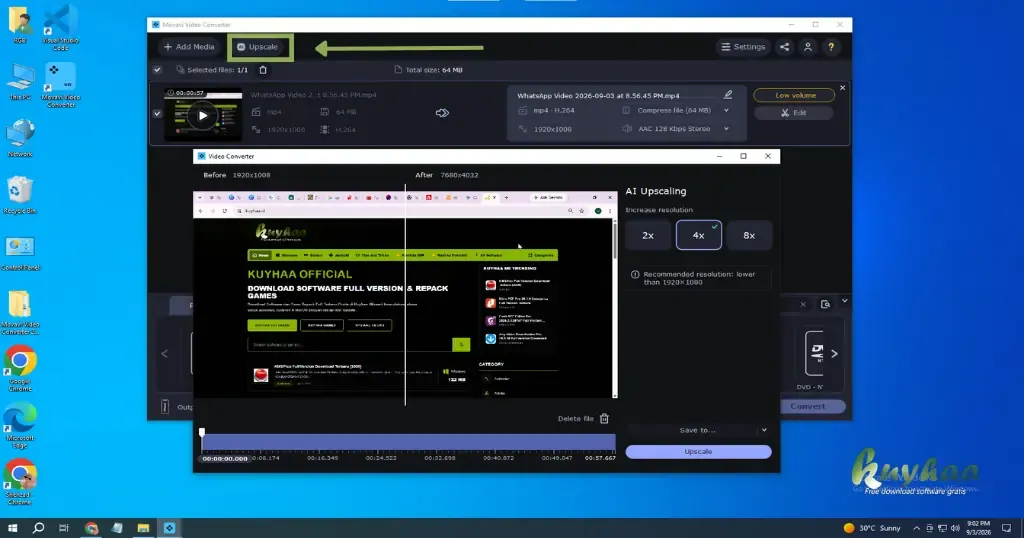Screen dimensions: 1024x538
Task: Show previous format presets with left arrow
Action: coord(165,353)
